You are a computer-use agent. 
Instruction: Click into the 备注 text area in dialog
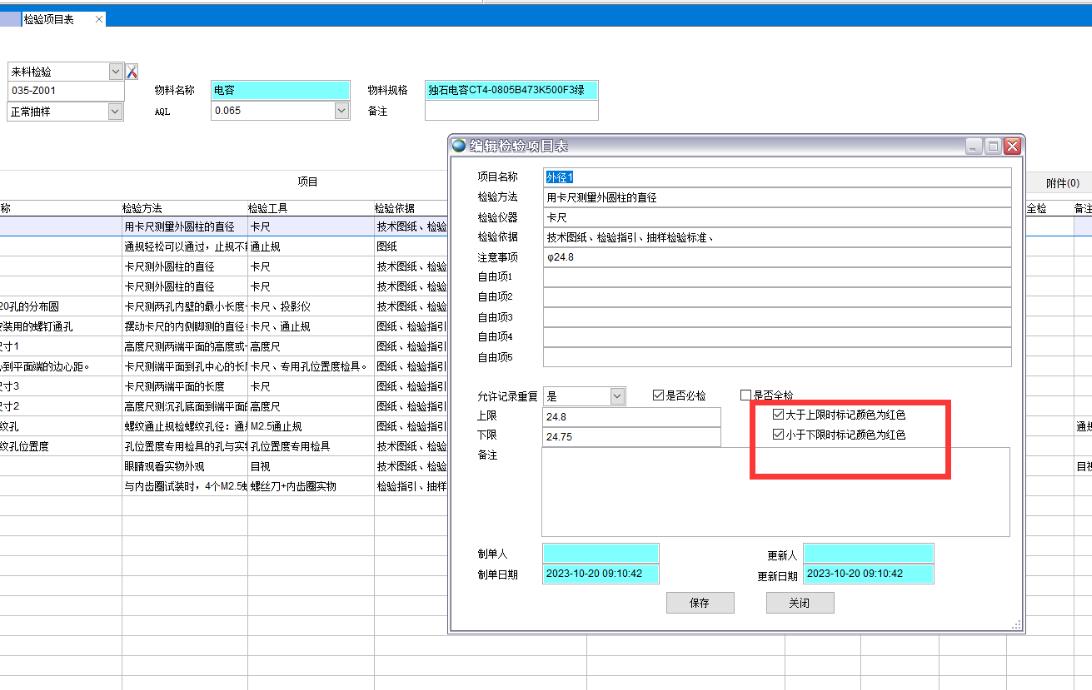[x=775, y=492]
